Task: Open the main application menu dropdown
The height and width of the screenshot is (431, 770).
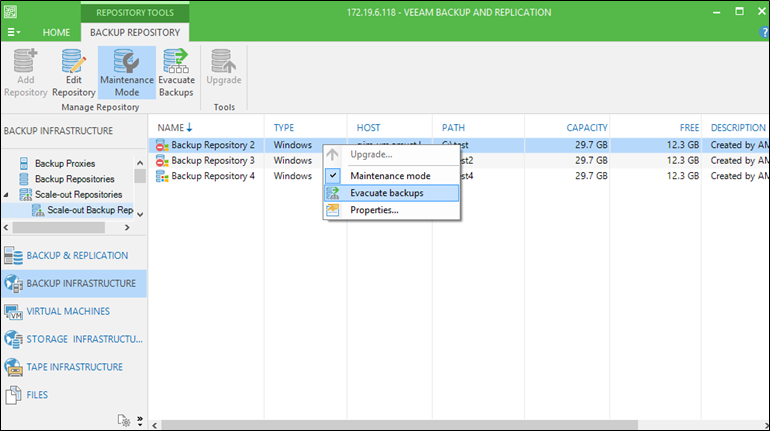Action: 13,33
